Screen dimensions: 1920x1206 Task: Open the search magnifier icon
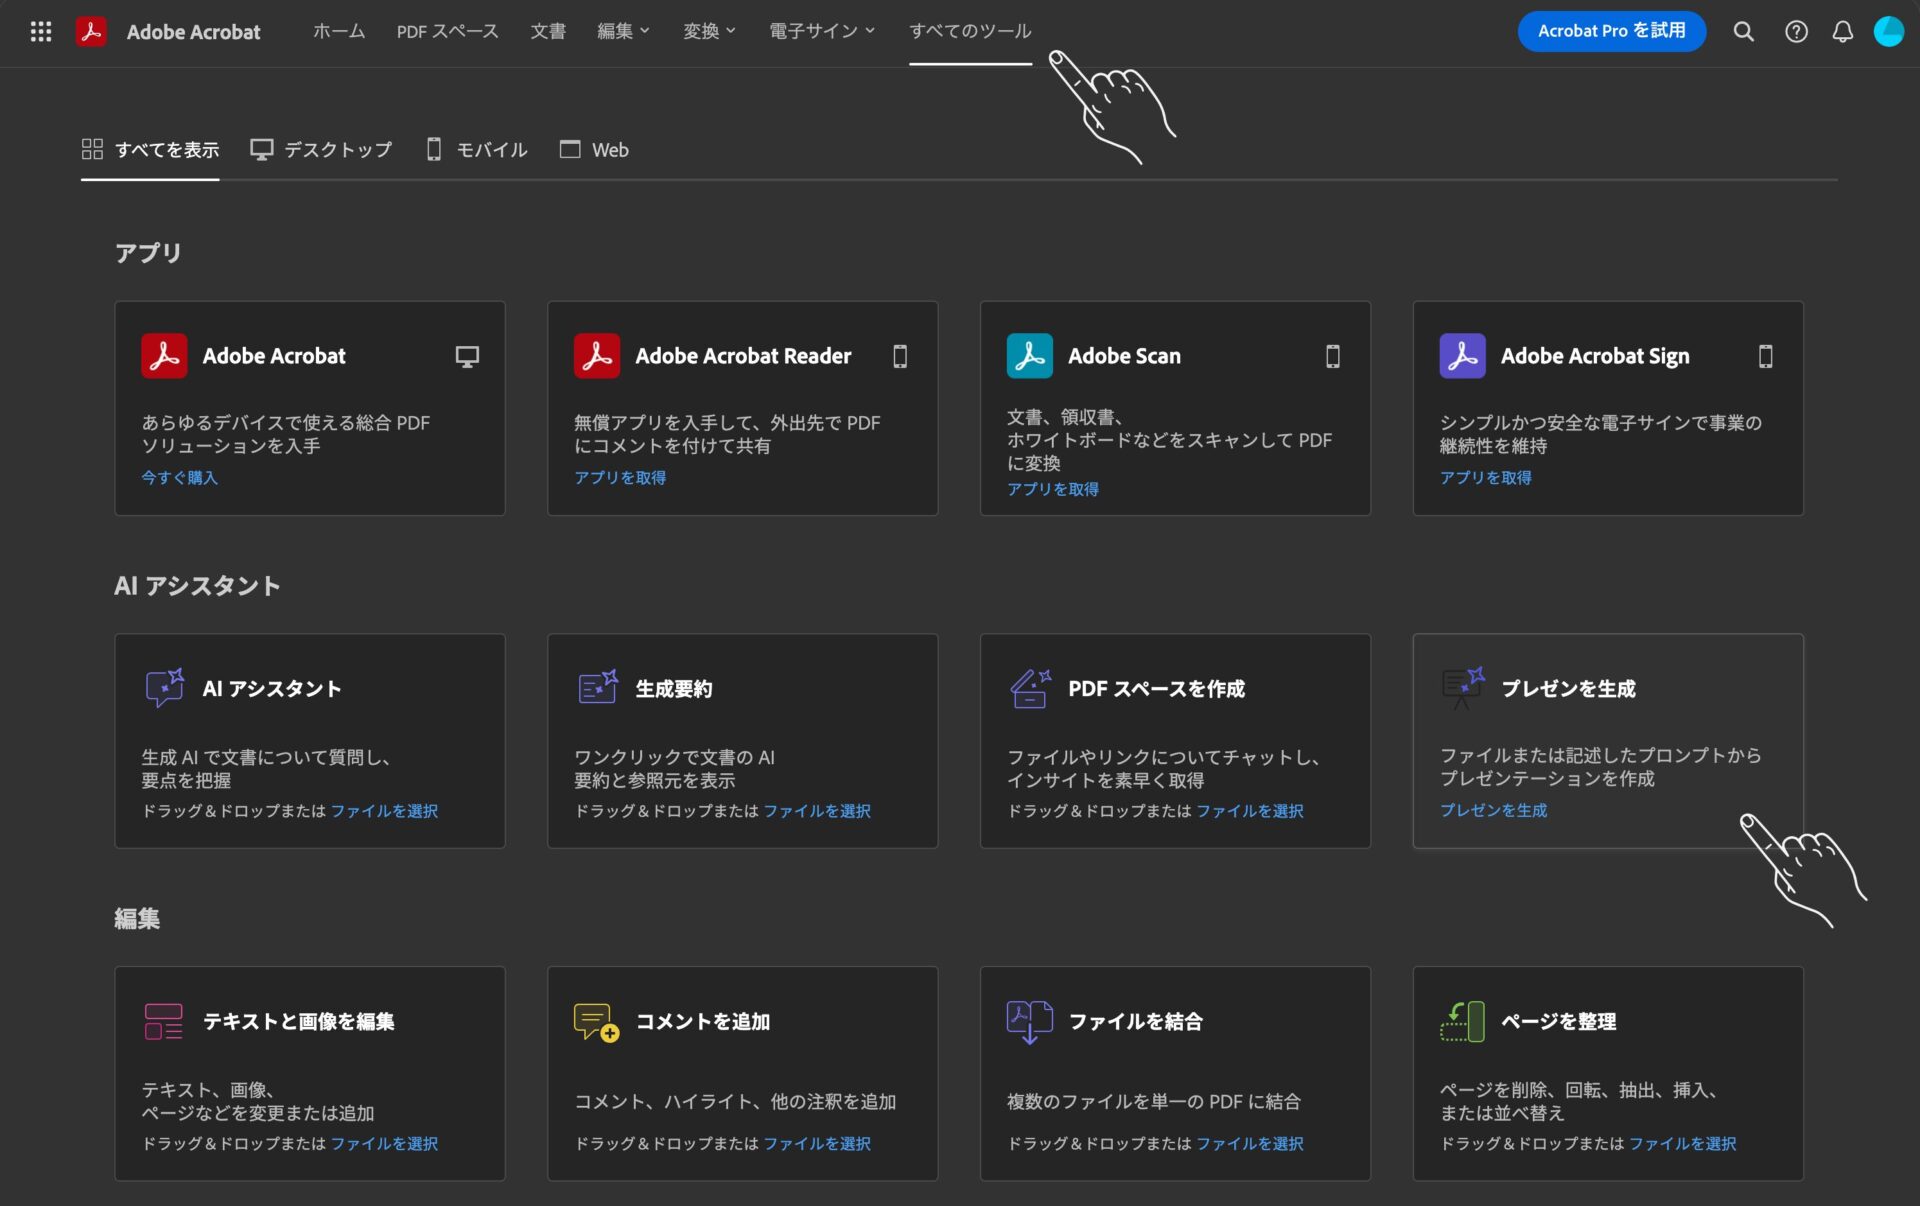[1743, 32]
